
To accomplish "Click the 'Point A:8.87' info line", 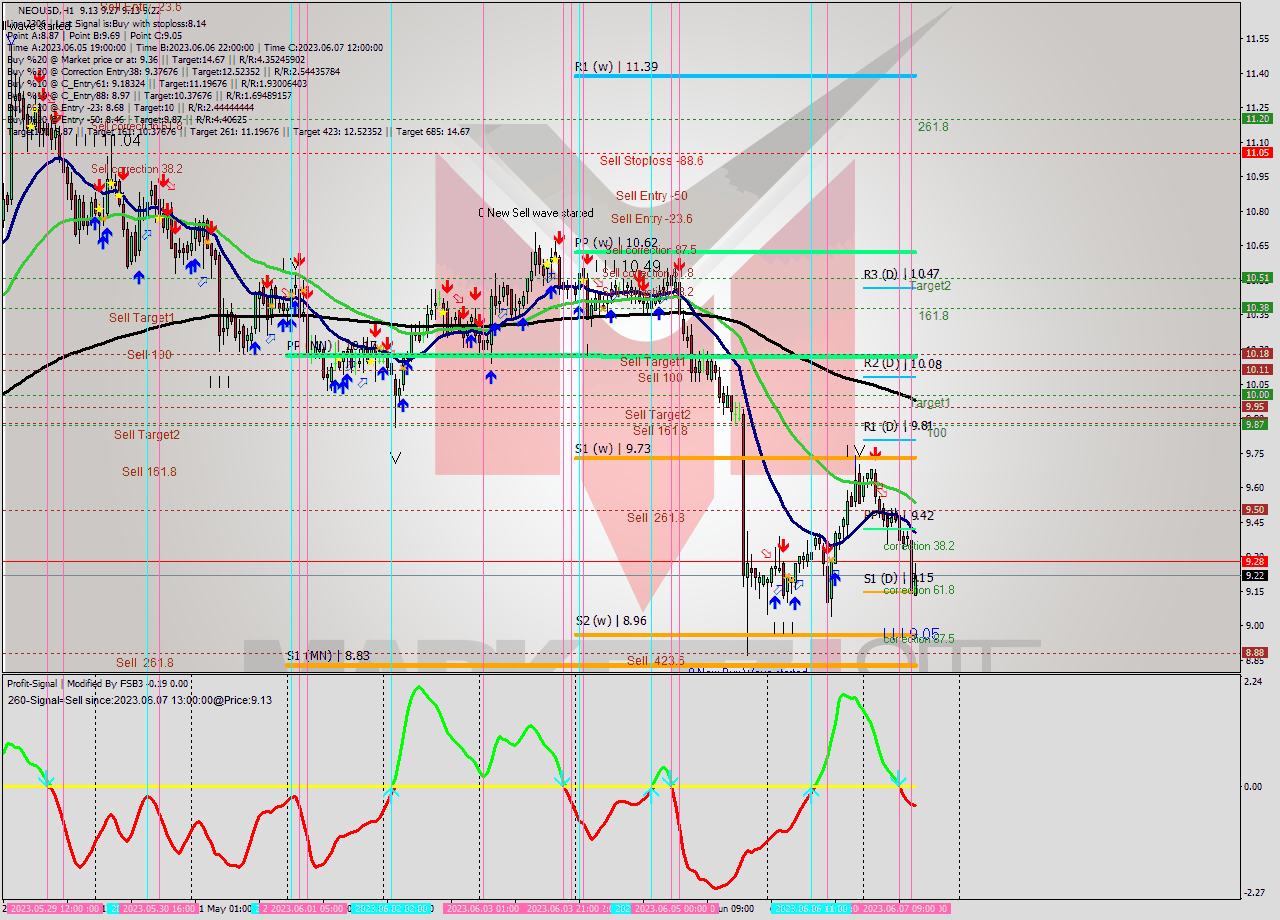I will pos(33,35).
